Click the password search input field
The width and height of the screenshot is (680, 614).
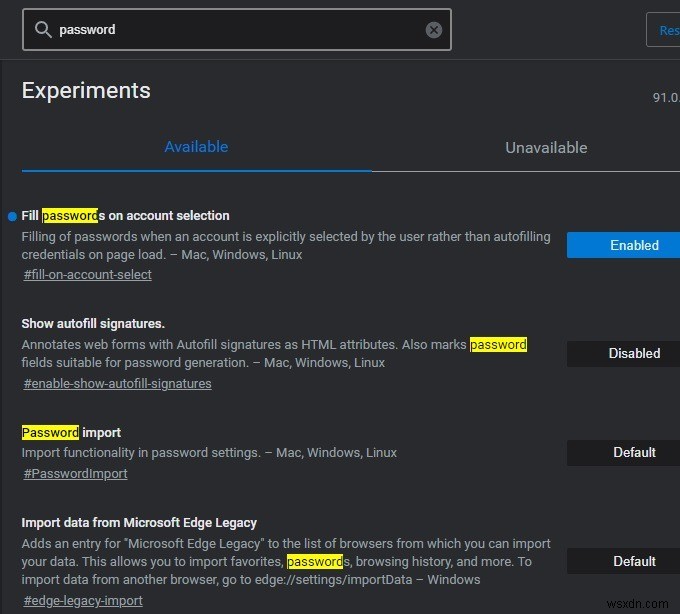coord(237,29)
